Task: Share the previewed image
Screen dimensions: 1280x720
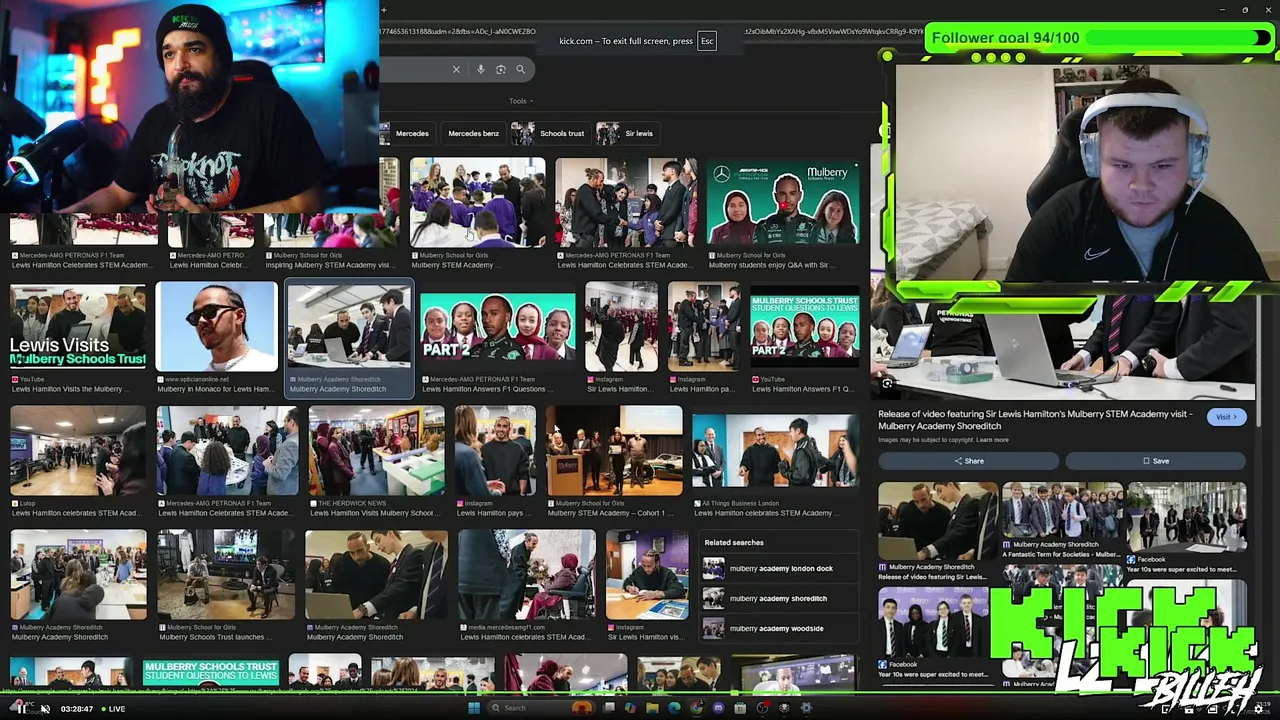Action: pyautogui.click(x=968, y=461)
